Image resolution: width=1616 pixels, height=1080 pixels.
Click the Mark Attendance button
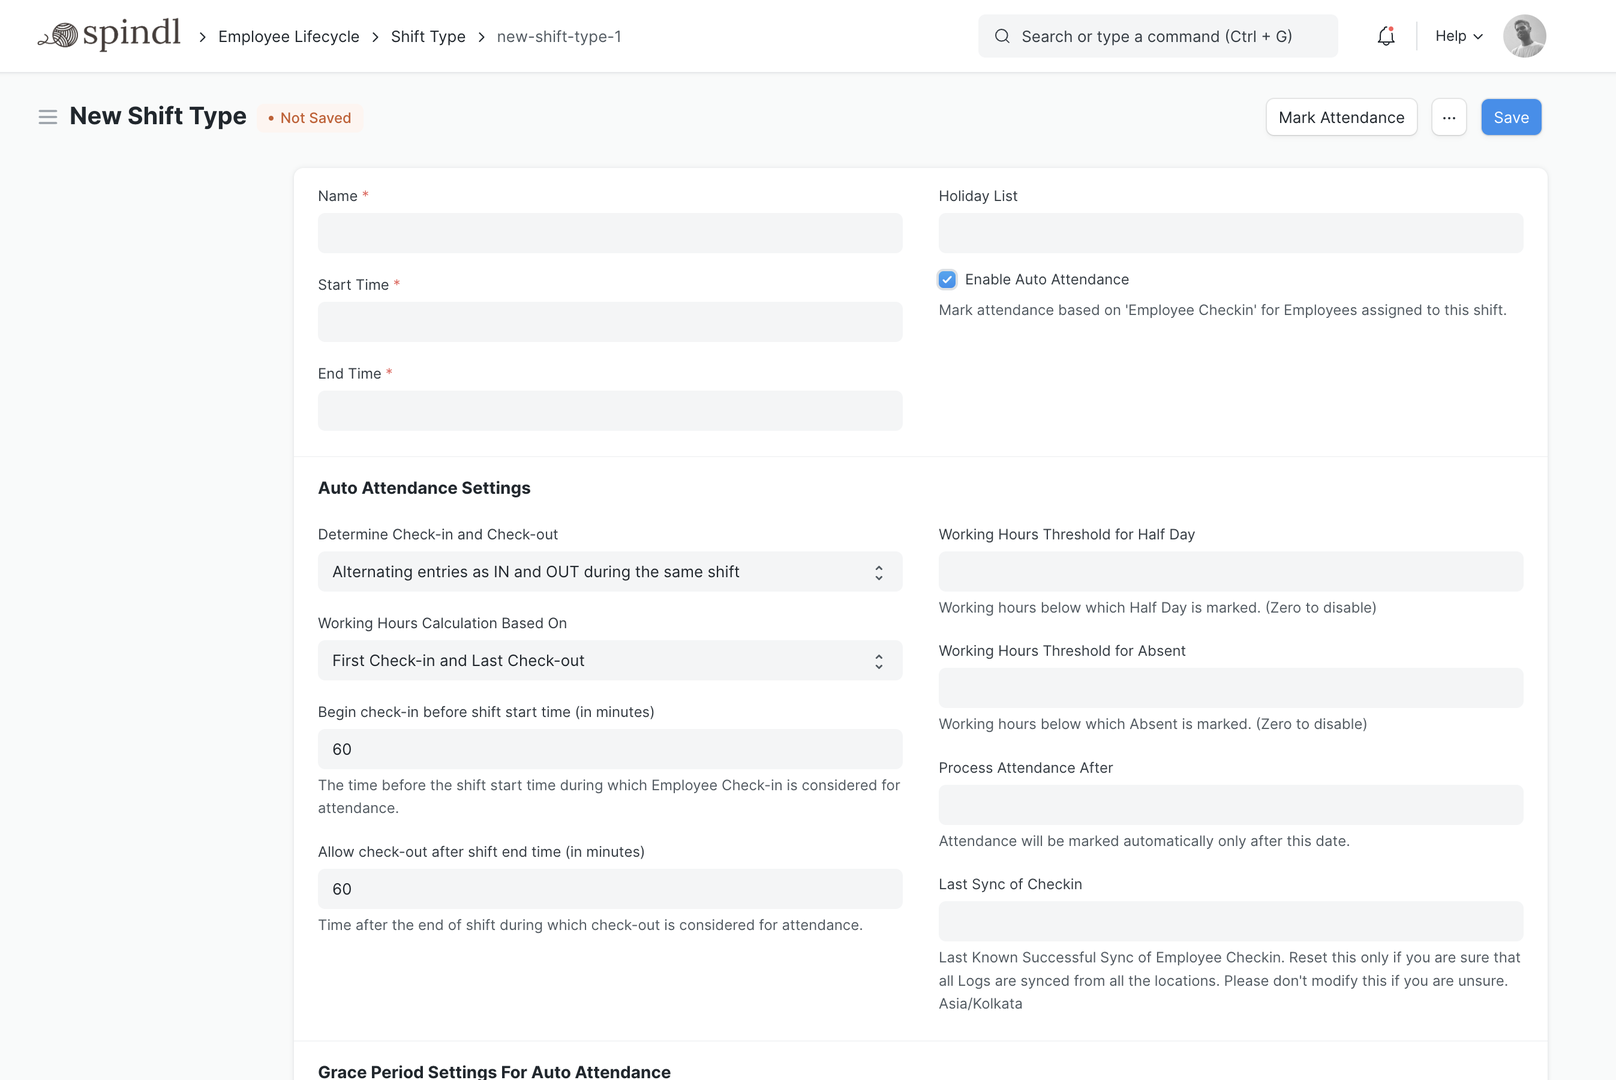(x=1341, y=117)
